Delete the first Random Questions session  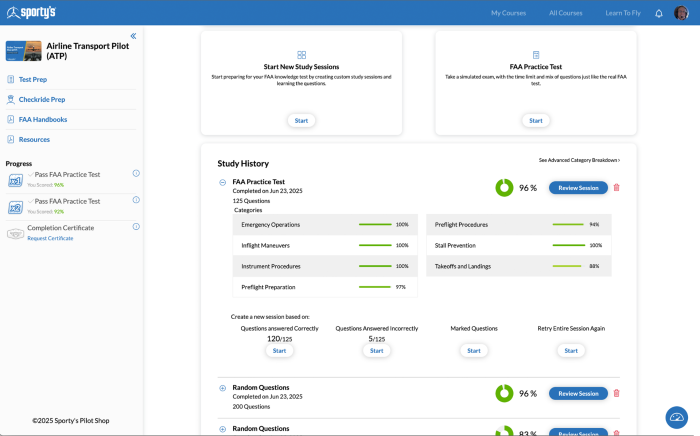[616, 393]
